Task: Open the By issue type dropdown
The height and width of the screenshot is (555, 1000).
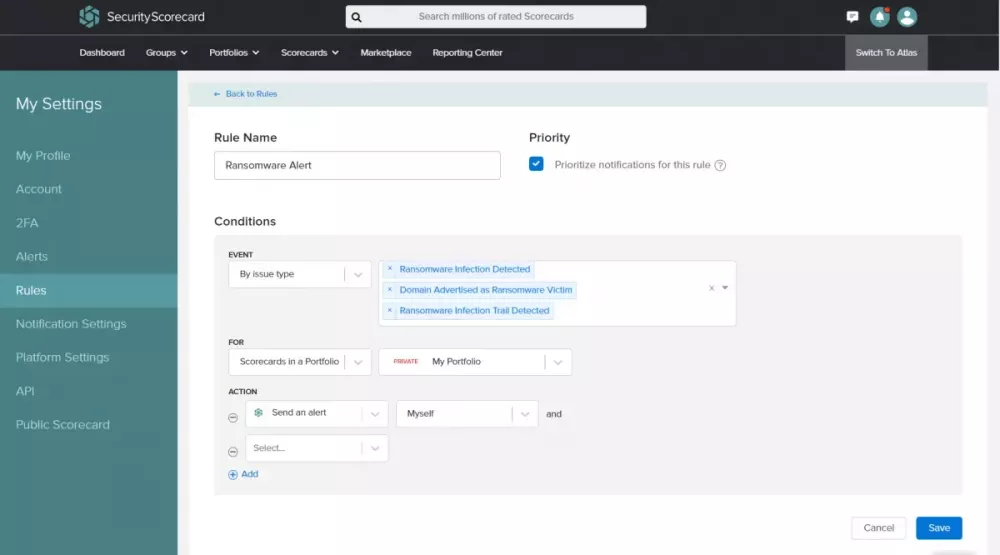Action: tap(300, 274)
